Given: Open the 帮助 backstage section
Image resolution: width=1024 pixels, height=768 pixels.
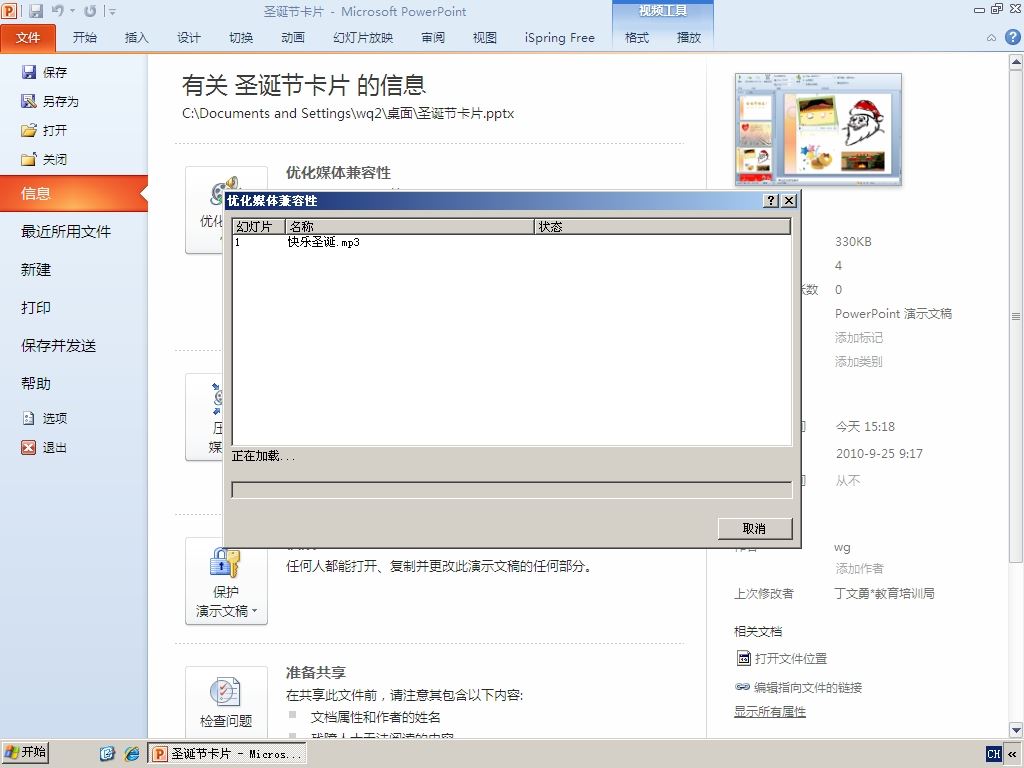Looking at the screenshot, I should 36,383.
